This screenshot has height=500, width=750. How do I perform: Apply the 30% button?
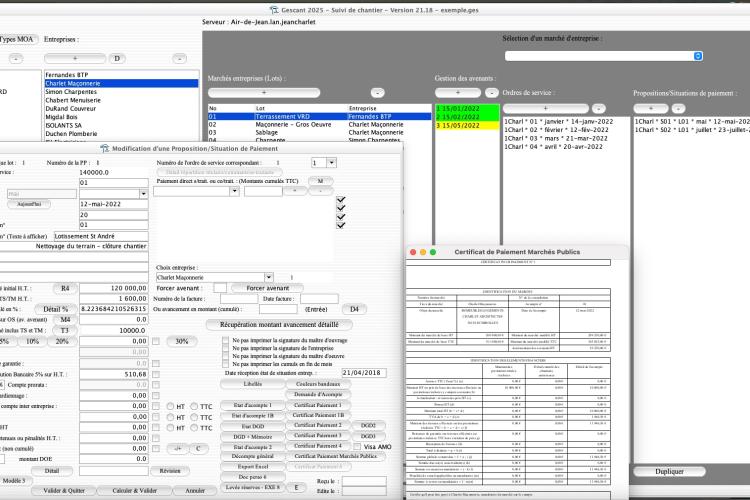tap(182, 341)
